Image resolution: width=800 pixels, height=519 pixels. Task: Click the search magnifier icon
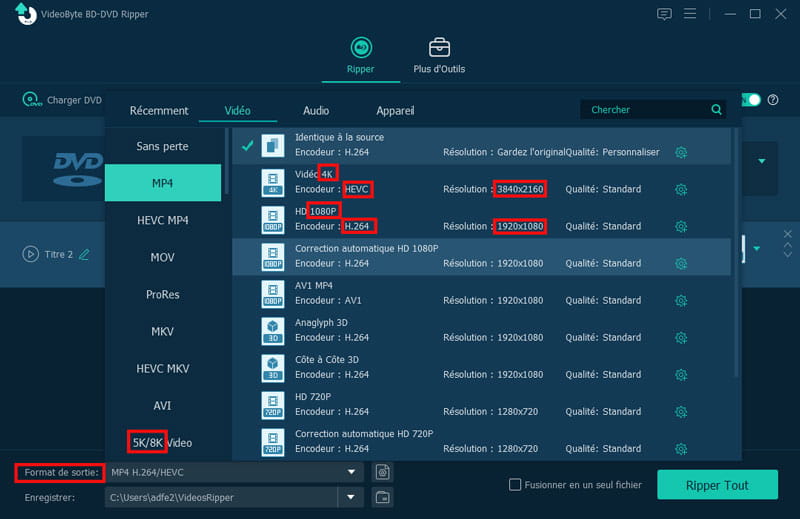[716, 110]
